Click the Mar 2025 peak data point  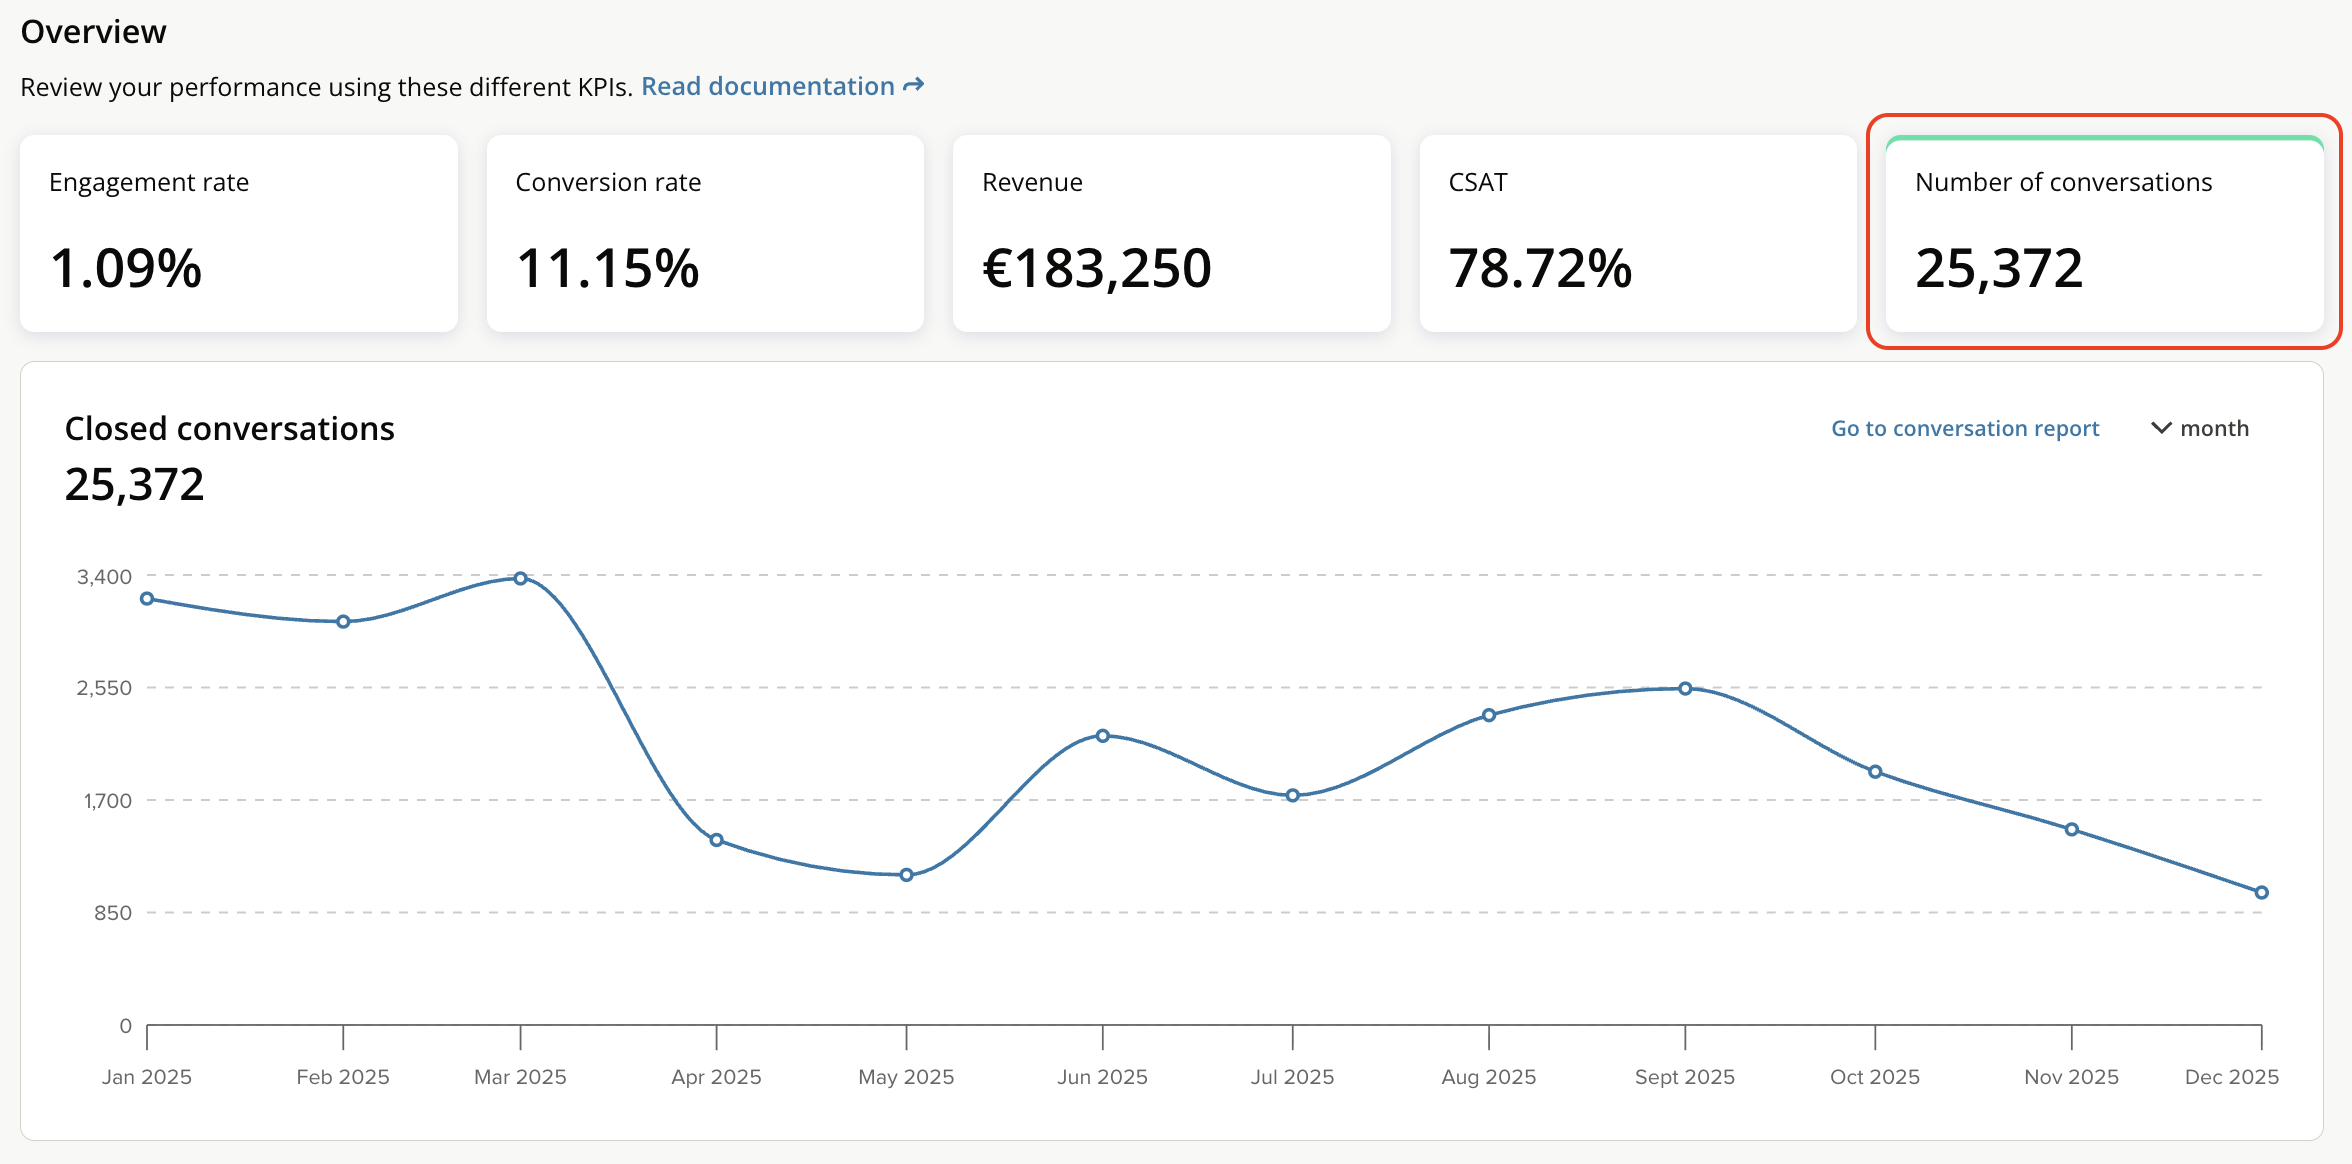click(x=520, y=578)
